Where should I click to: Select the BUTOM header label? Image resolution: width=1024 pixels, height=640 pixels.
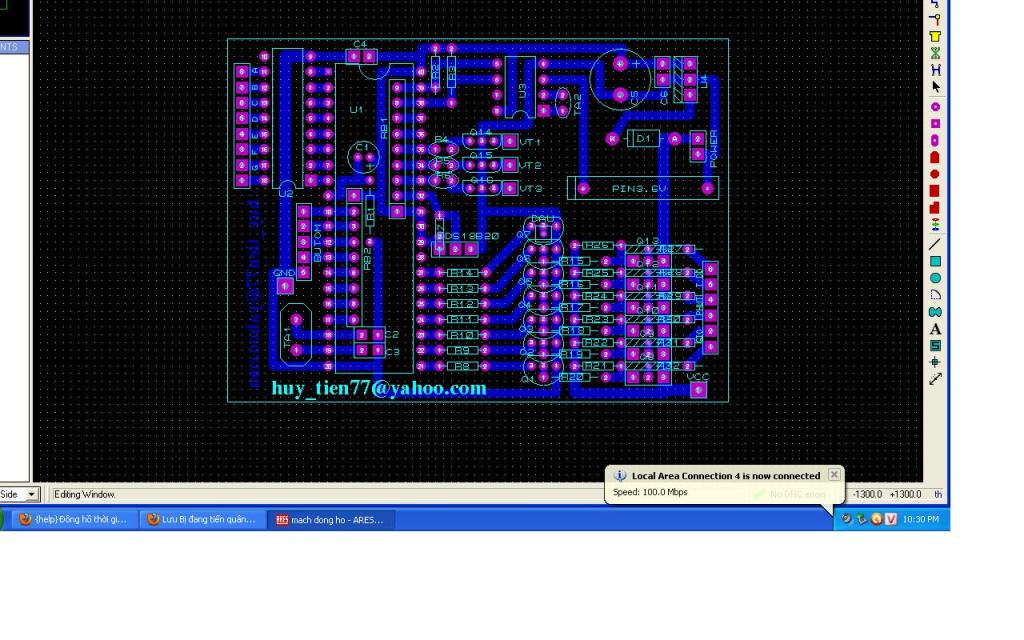coord(318,244)
